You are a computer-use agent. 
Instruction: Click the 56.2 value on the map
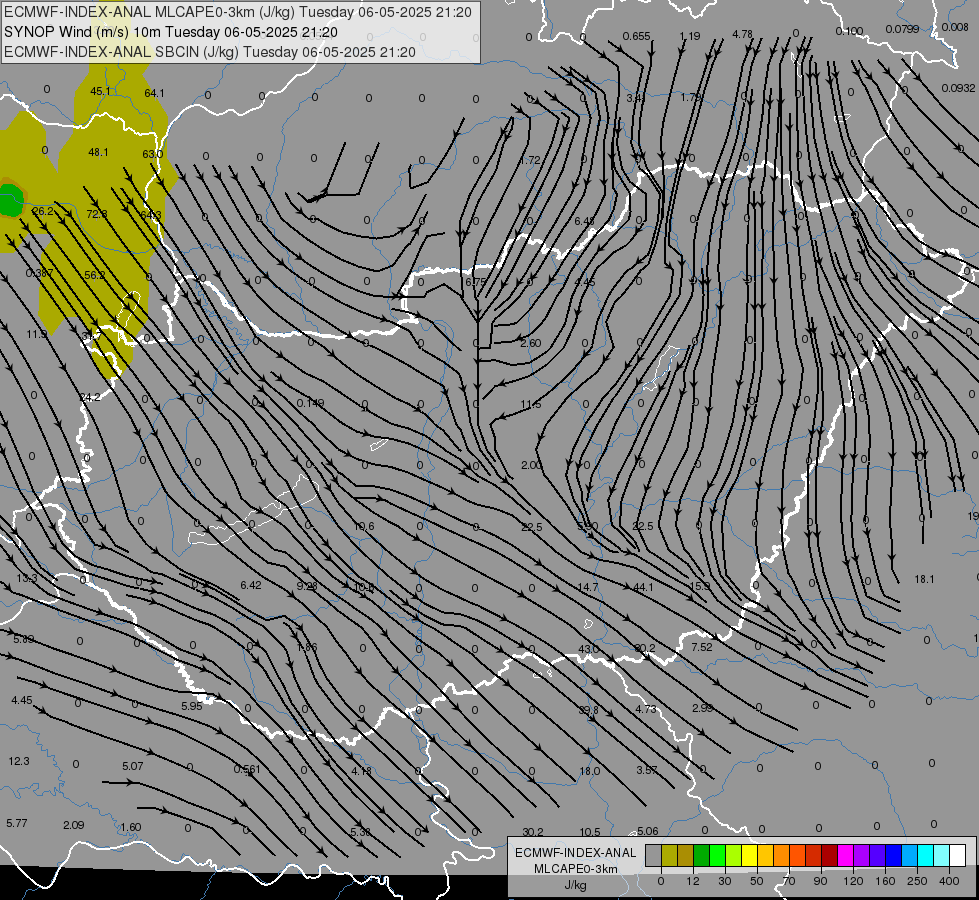(x=95, y=275)
